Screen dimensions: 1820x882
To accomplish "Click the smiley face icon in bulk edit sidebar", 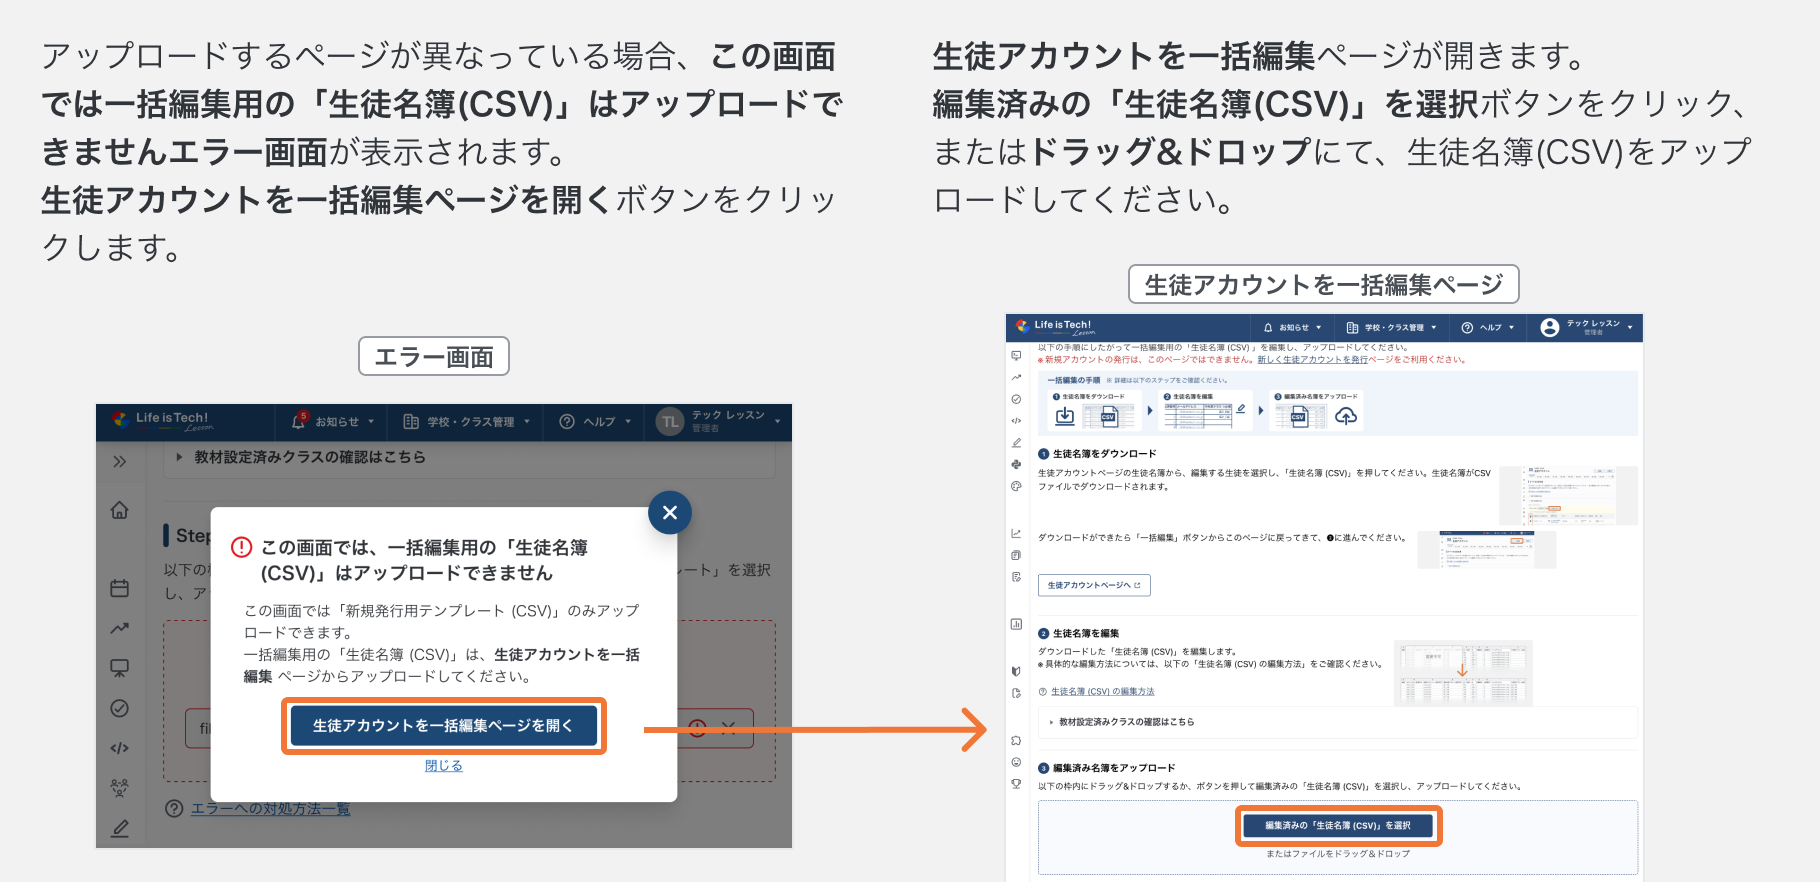I will (1016, 762).
